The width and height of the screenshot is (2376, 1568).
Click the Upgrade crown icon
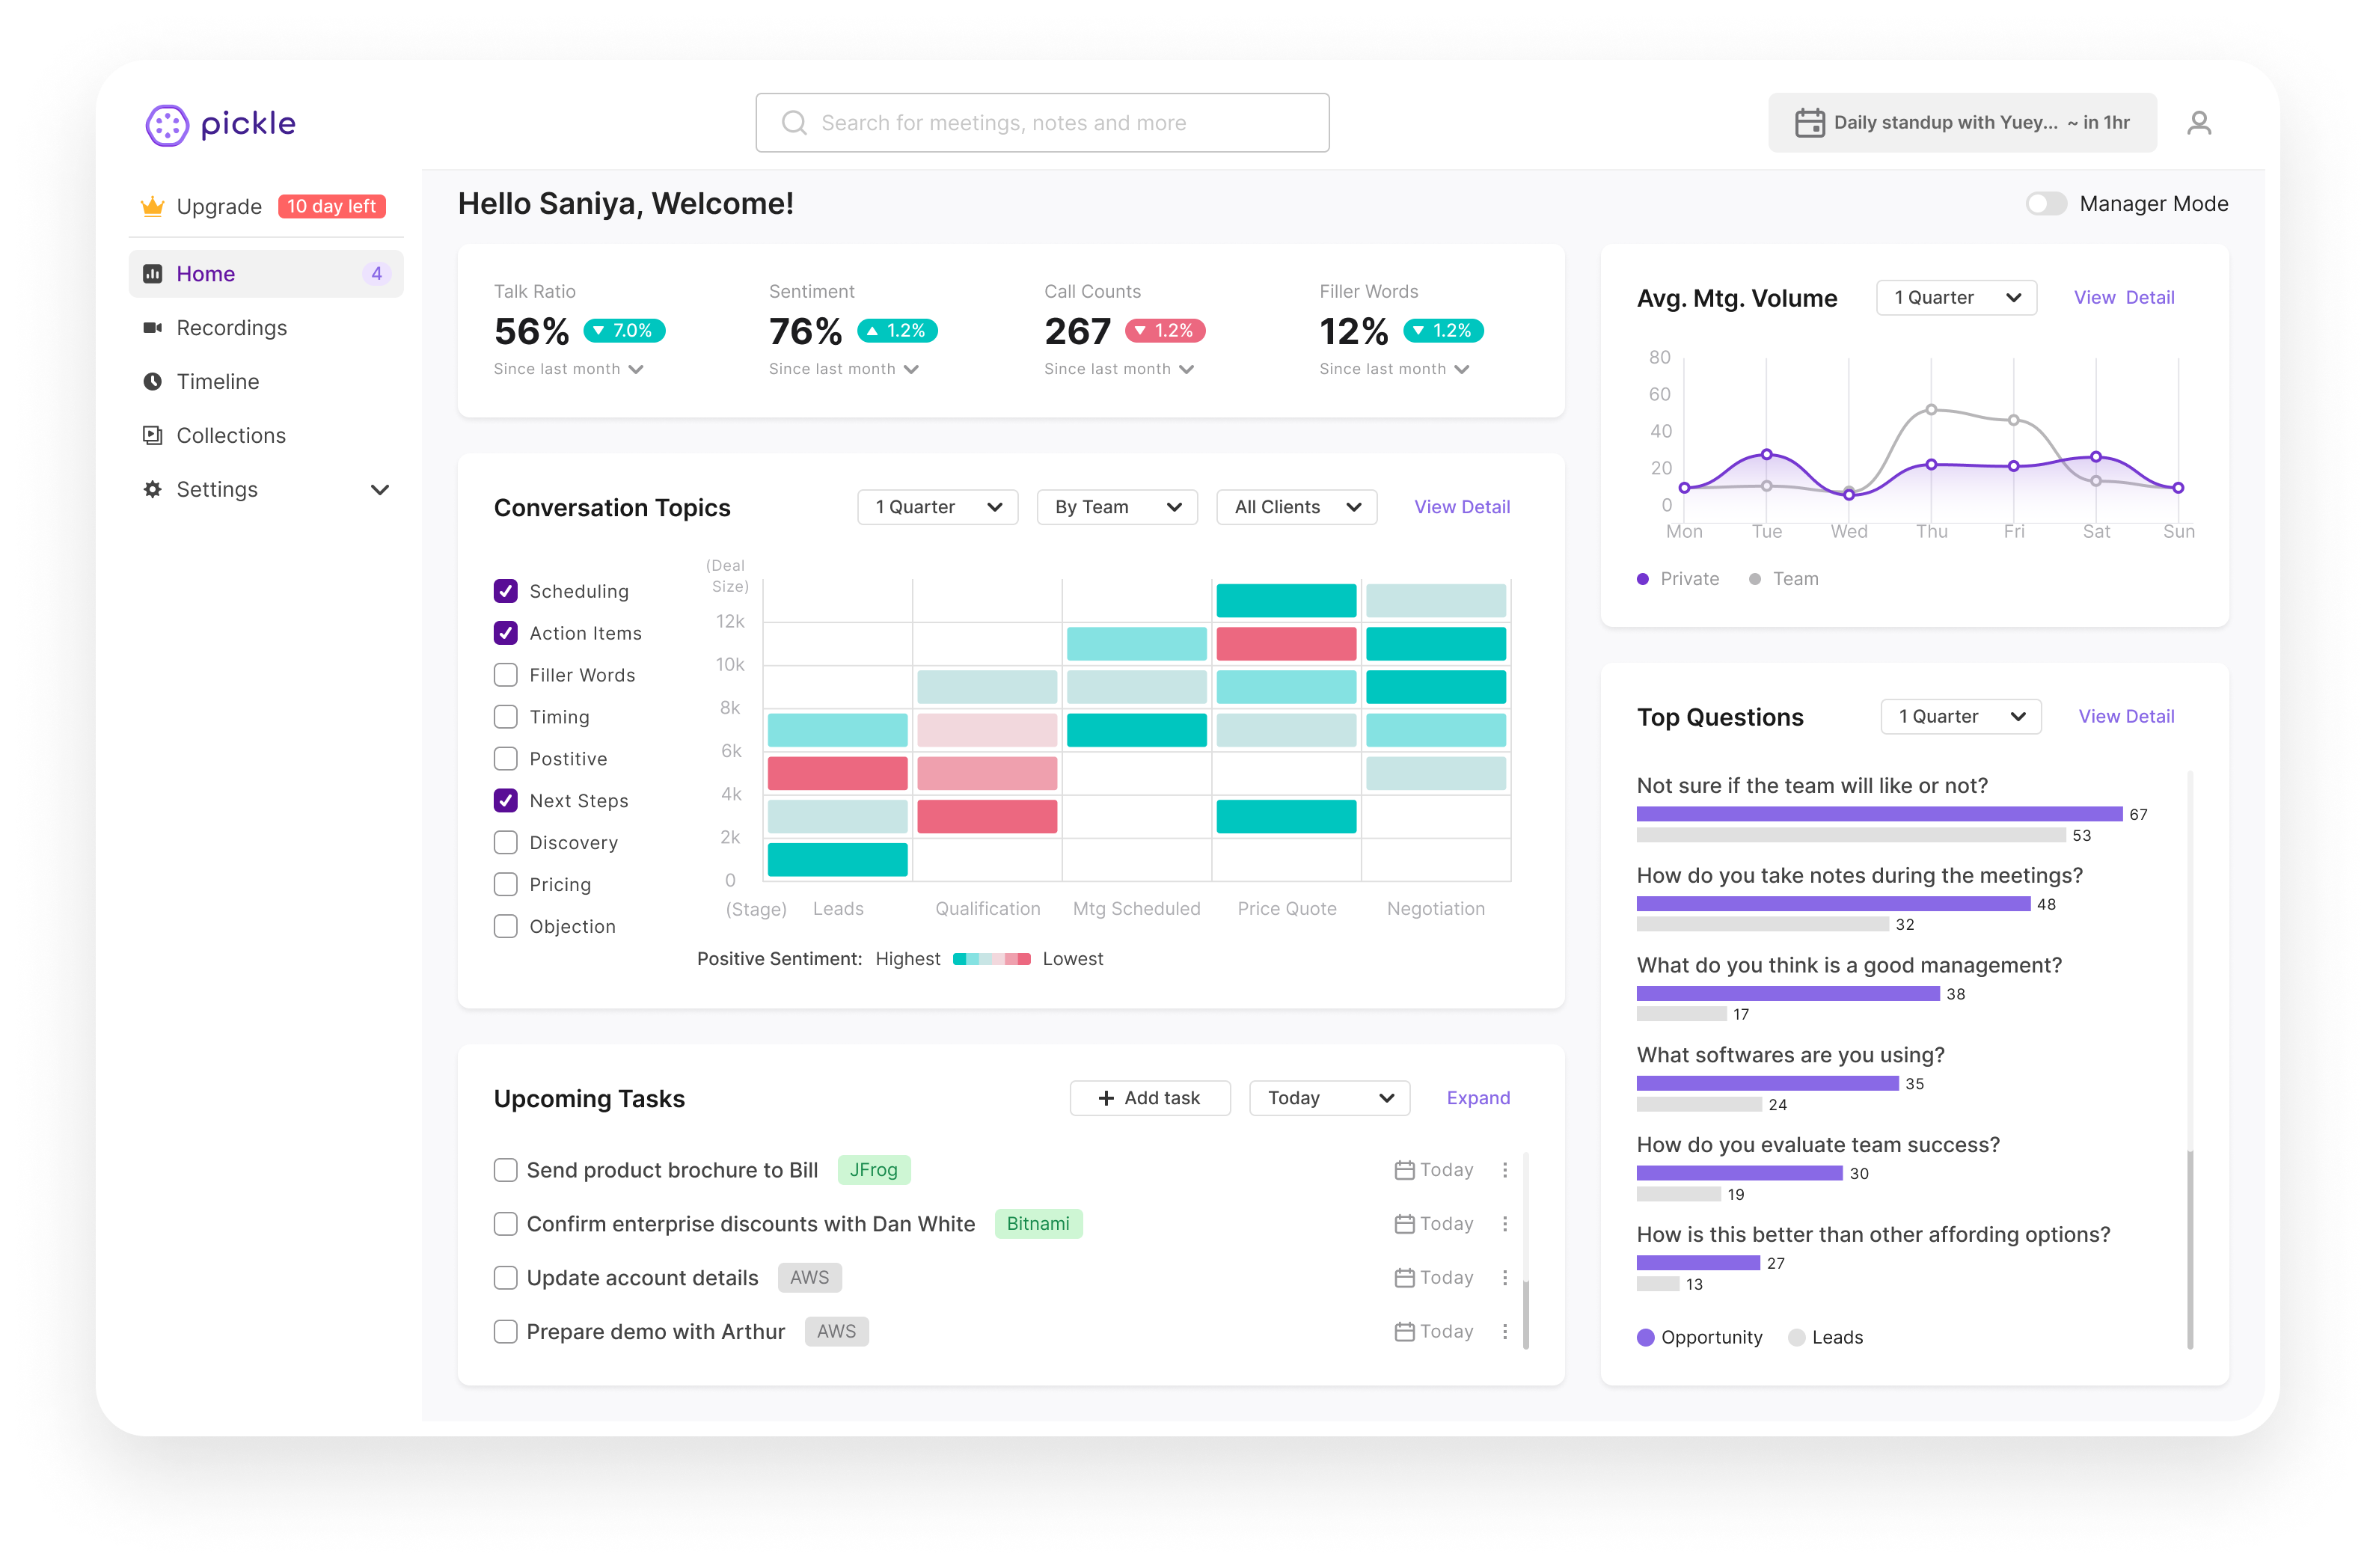tap(152, 207)
